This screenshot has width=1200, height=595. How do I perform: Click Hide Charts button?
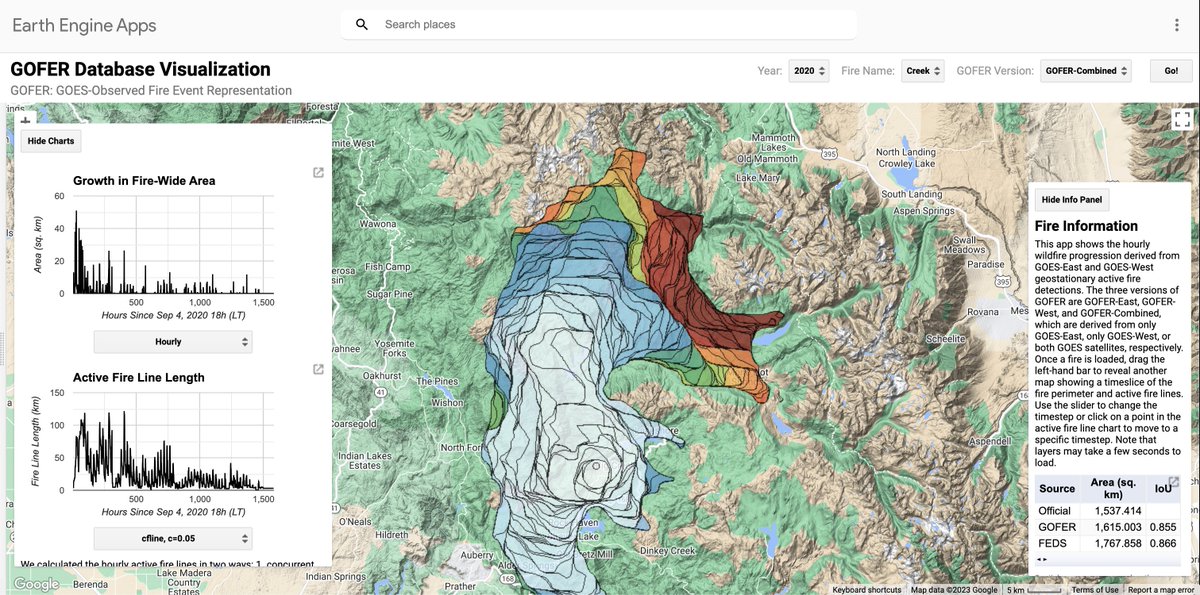[51, 141]
